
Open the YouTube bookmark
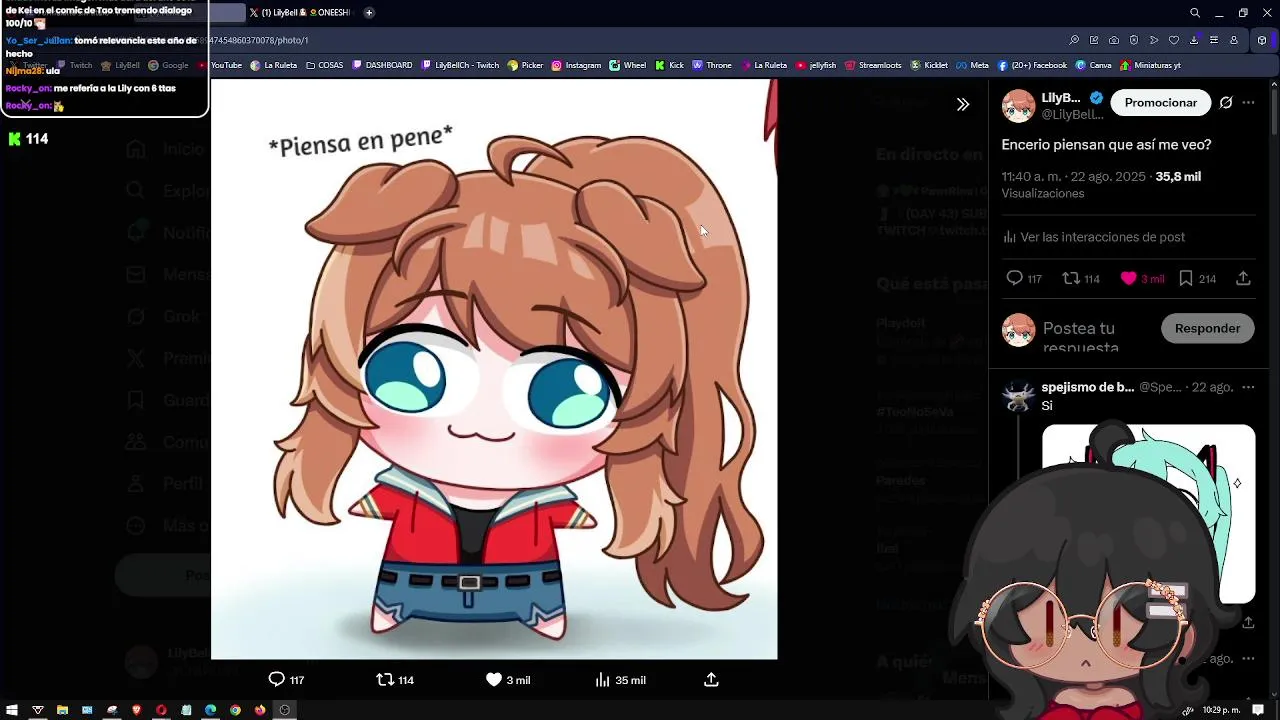click(x=220, y=65)
